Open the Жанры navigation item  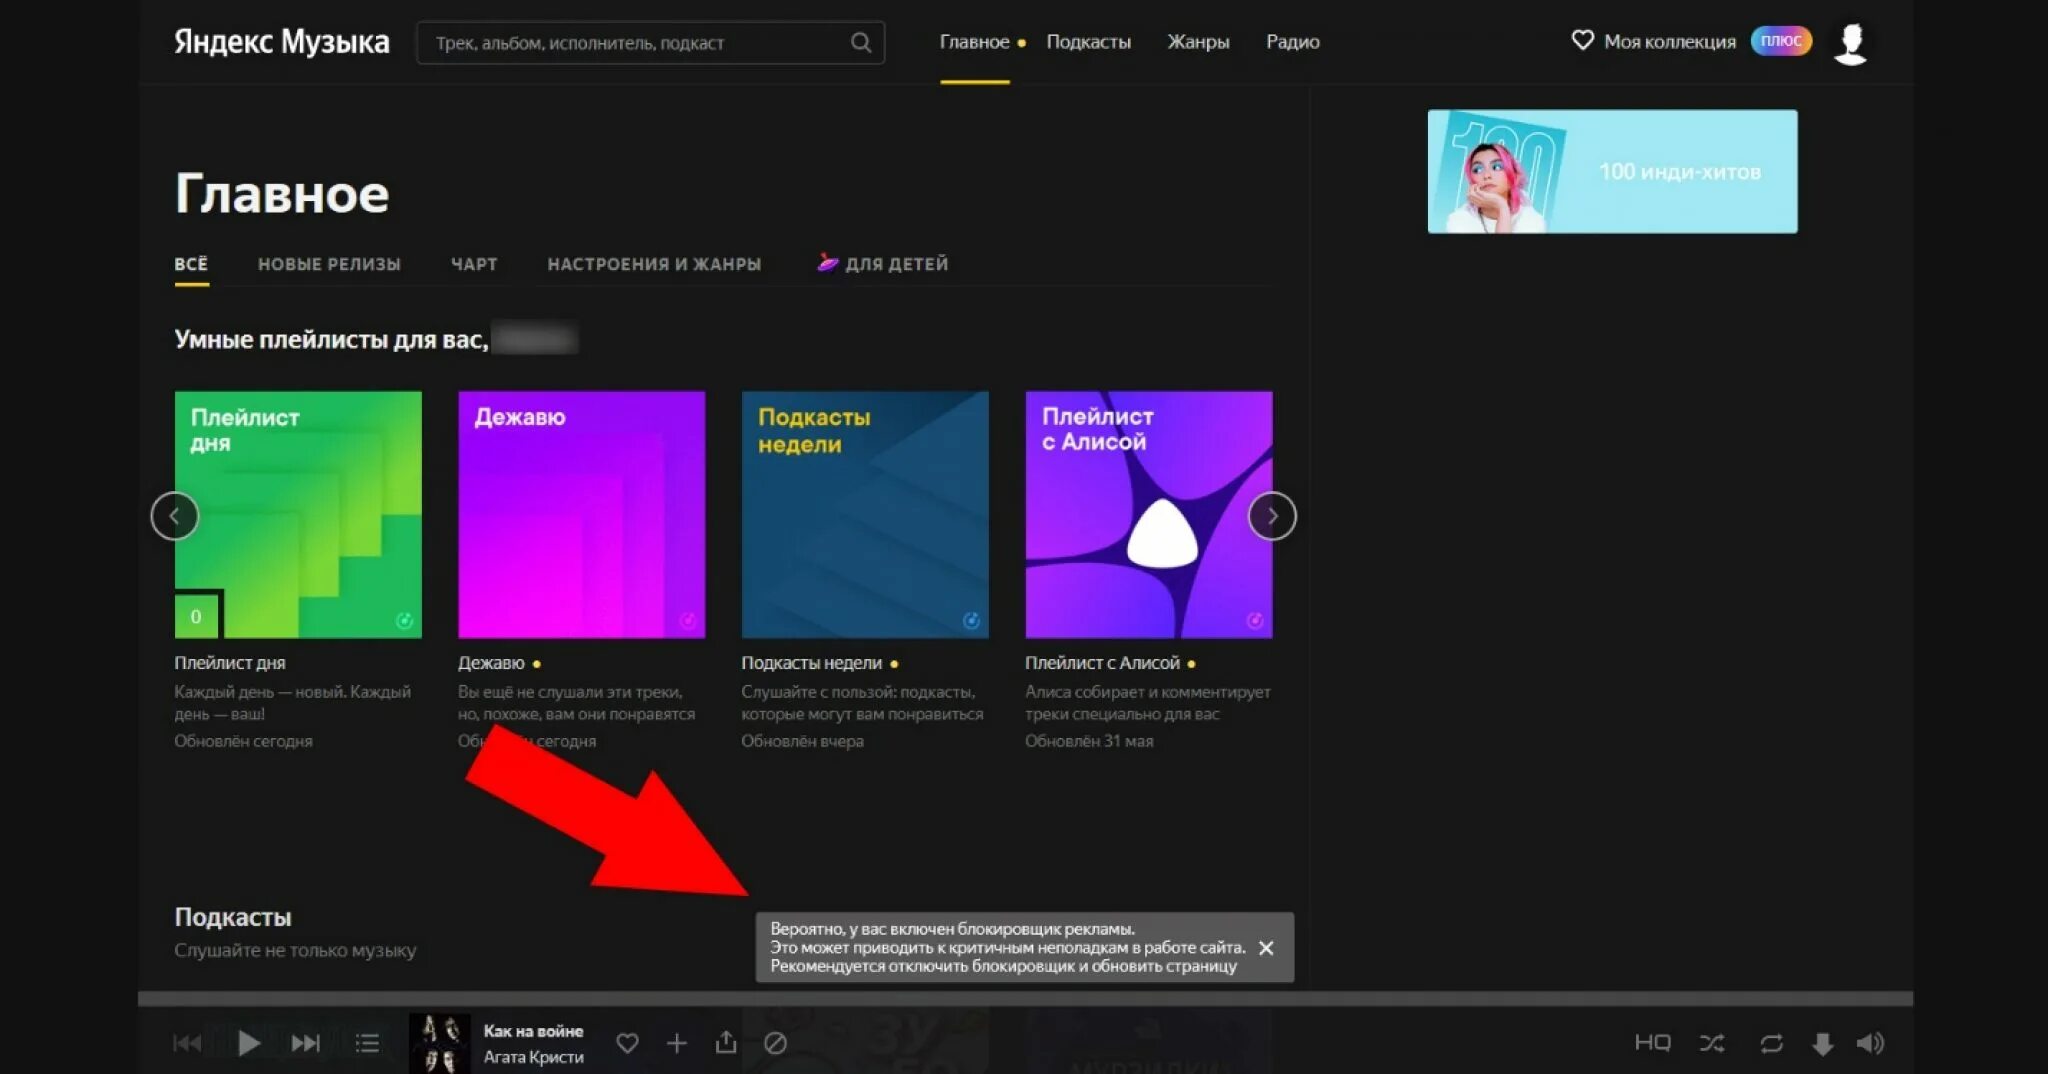click(x=1198, y=42)
